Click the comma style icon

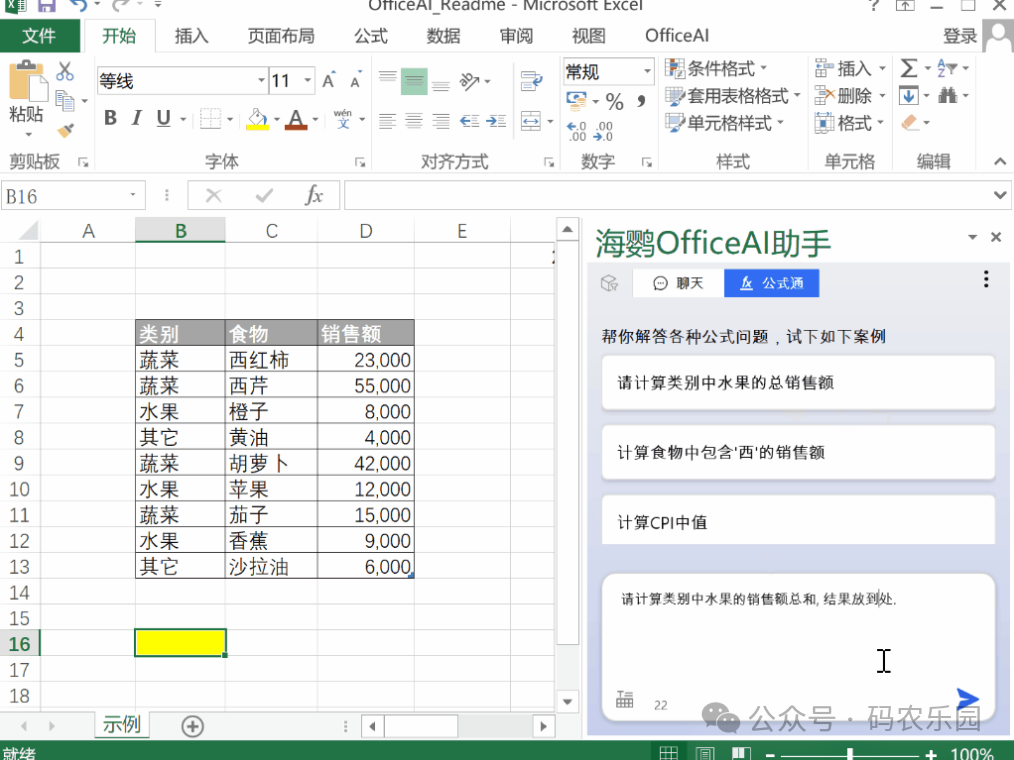point(641,101)
